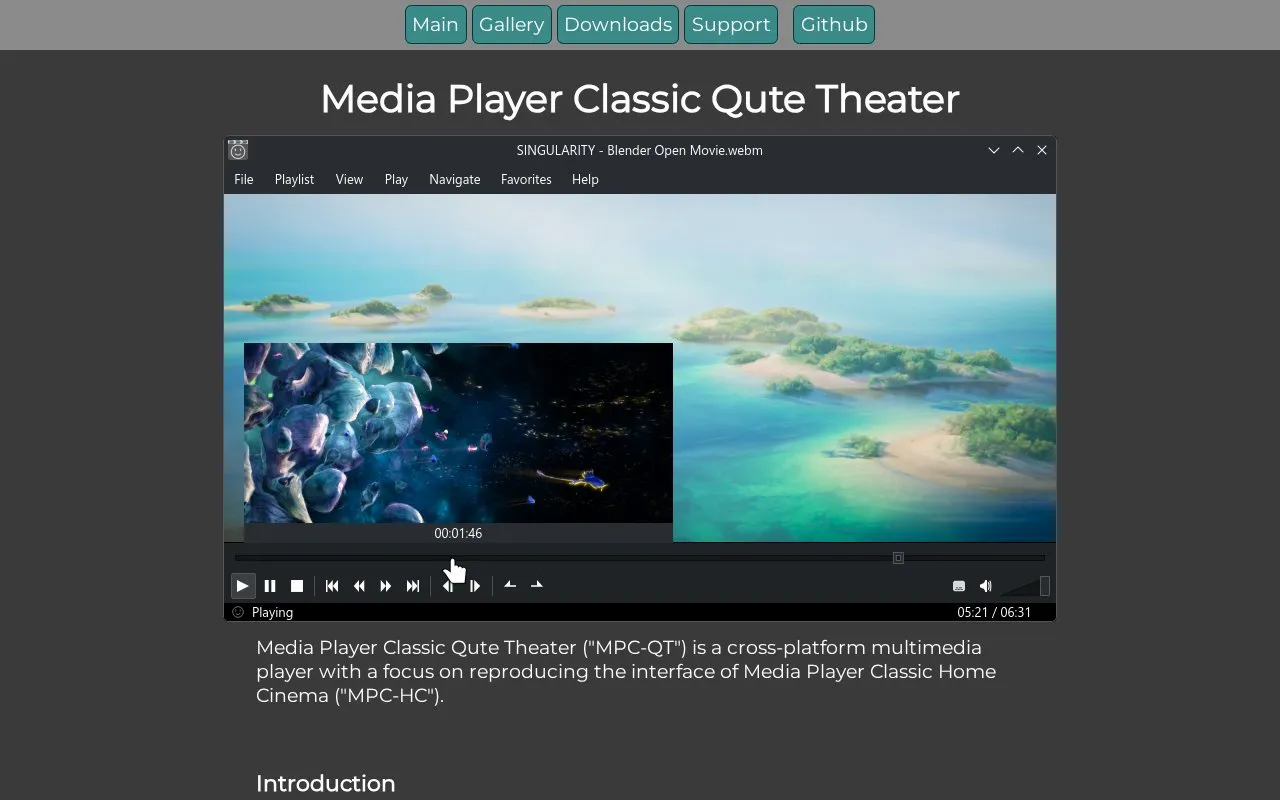The width and height of the screenshot is (1280, 800).
Task: Open the Gallery page
Action: click(x=511, y=25)
